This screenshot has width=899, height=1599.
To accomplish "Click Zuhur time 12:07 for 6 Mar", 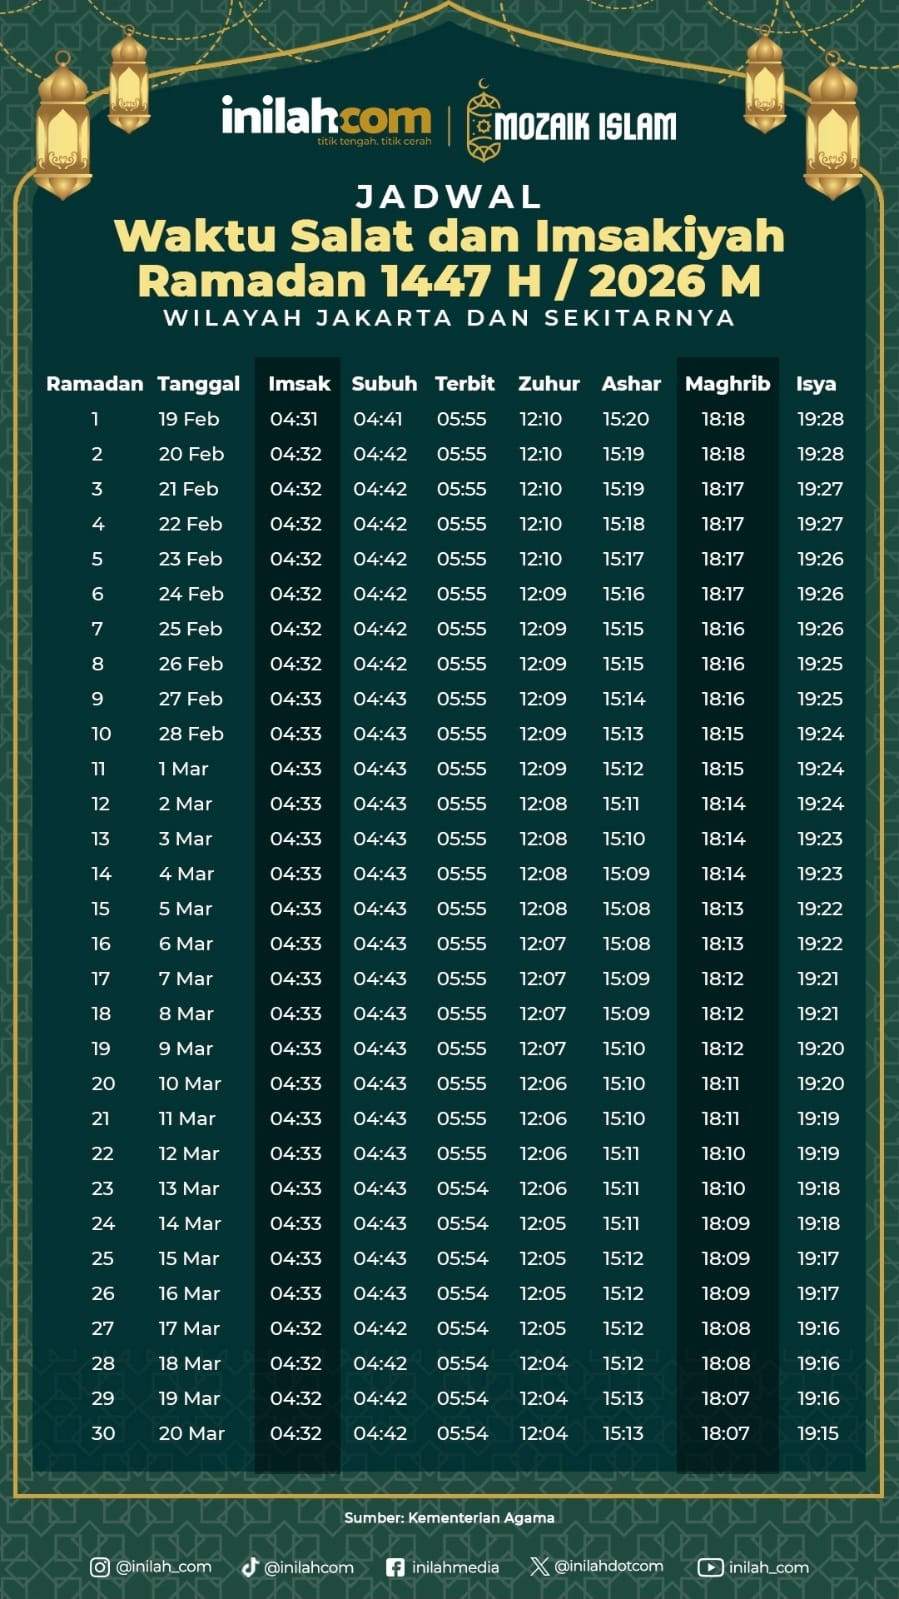I will click(543, 944).
